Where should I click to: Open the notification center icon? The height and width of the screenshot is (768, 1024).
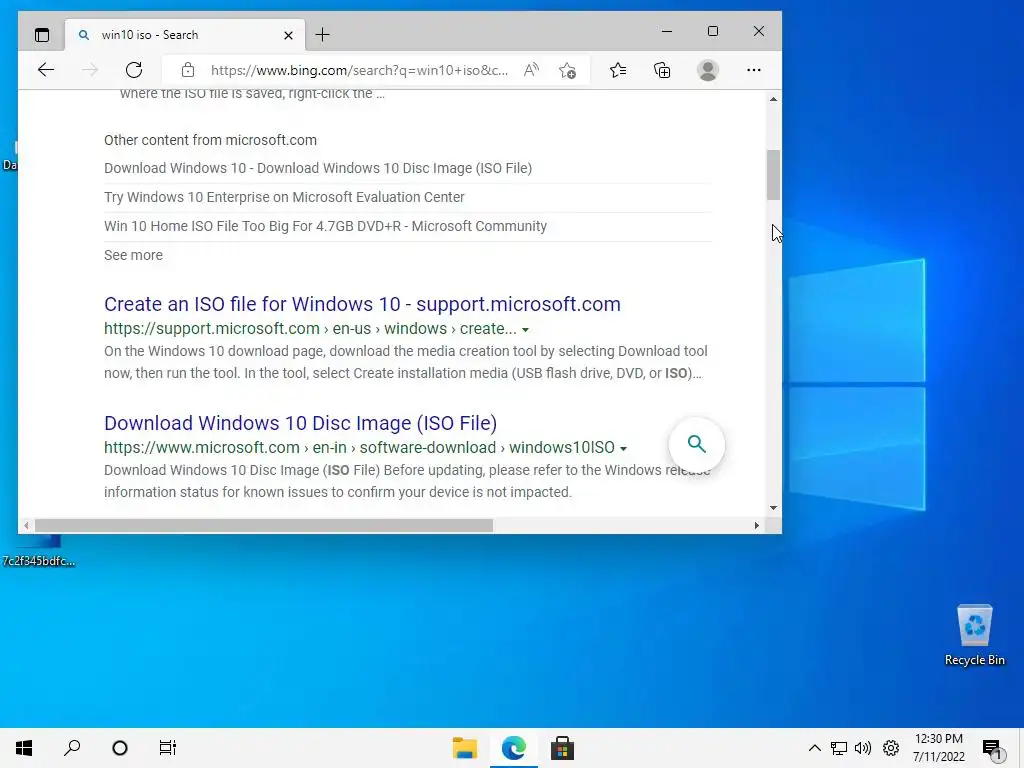pos(992,748)
